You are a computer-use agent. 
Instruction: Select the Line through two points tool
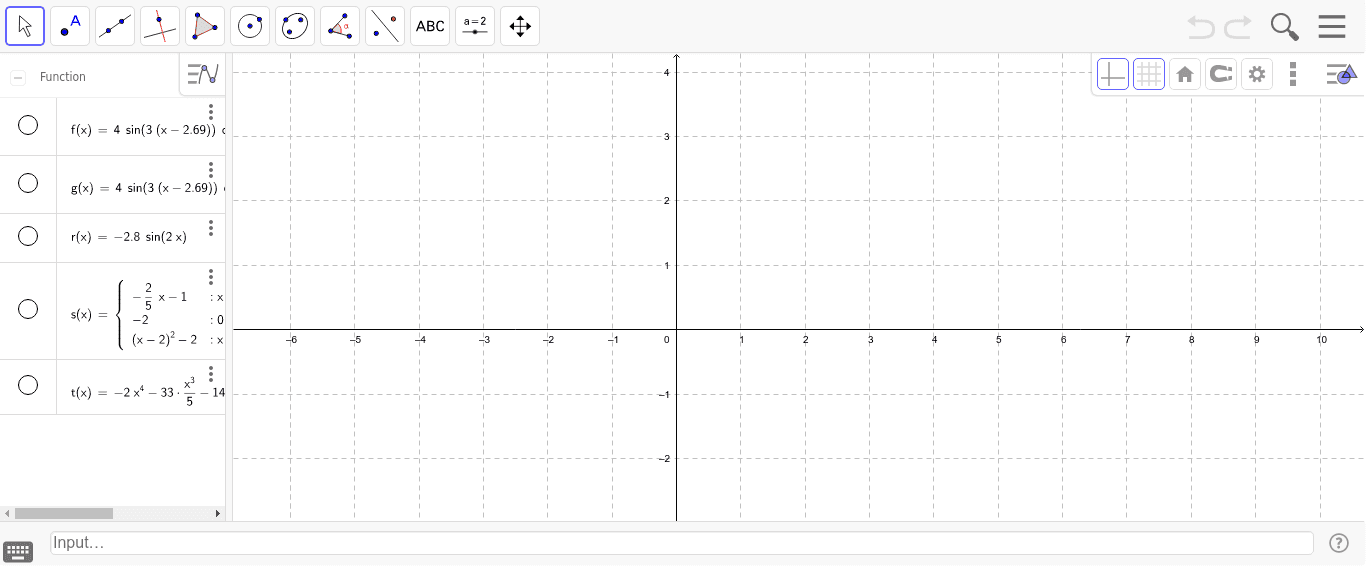[115, 26]
